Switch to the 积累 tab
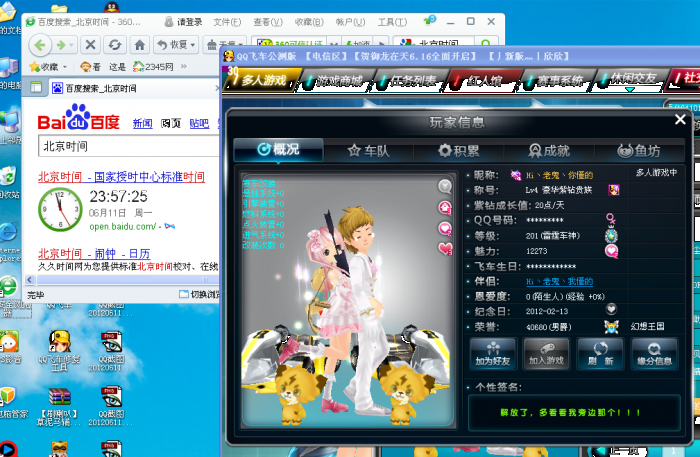 (459, 151)
